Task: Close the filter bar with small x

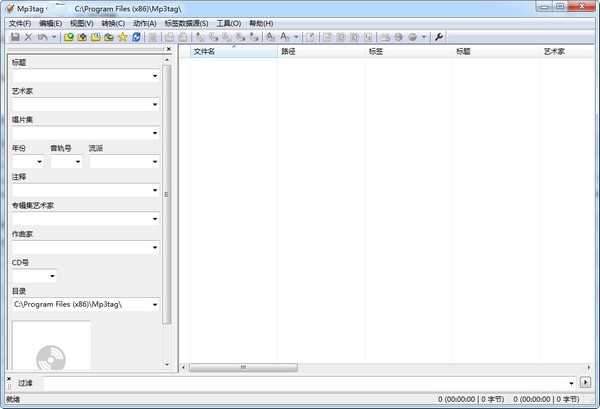Action: point(11,381)
